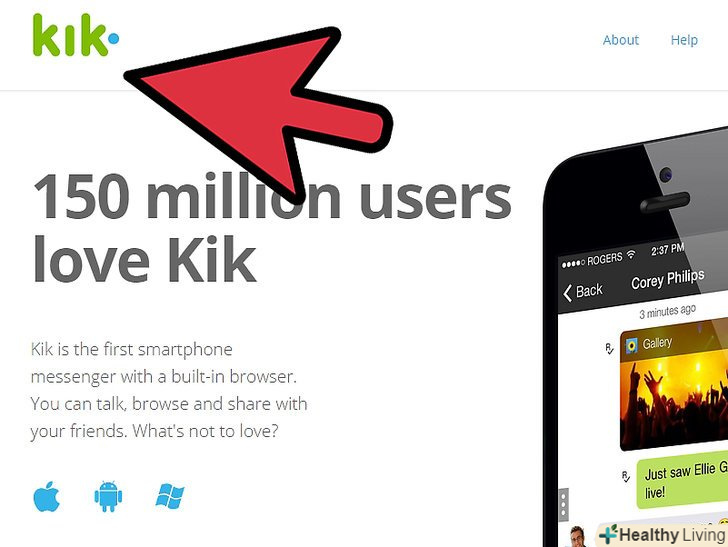728x547 pixels.
Task: Click the read receipt icon beside green bubble
Action: (626, 476)
